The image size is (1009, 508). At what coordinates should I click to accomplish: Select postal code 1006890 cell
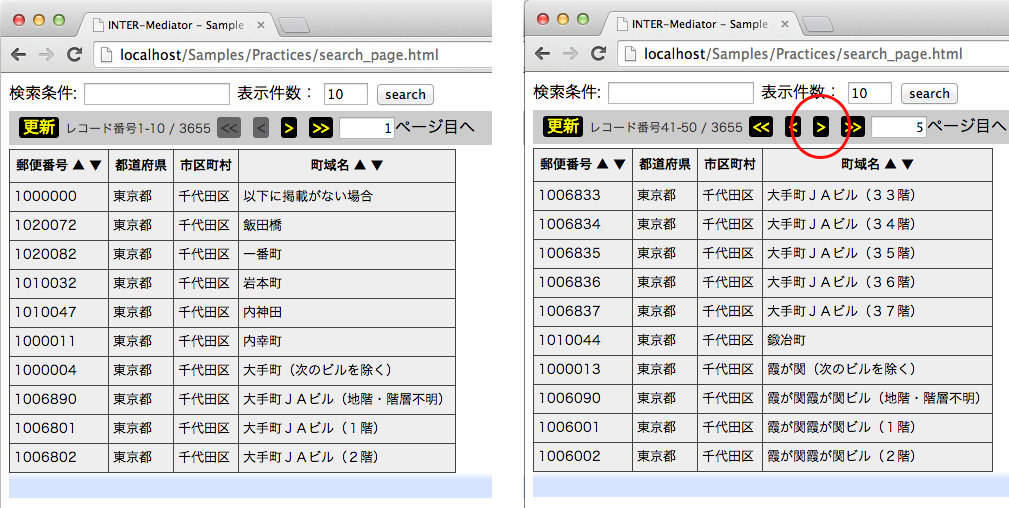59,399
